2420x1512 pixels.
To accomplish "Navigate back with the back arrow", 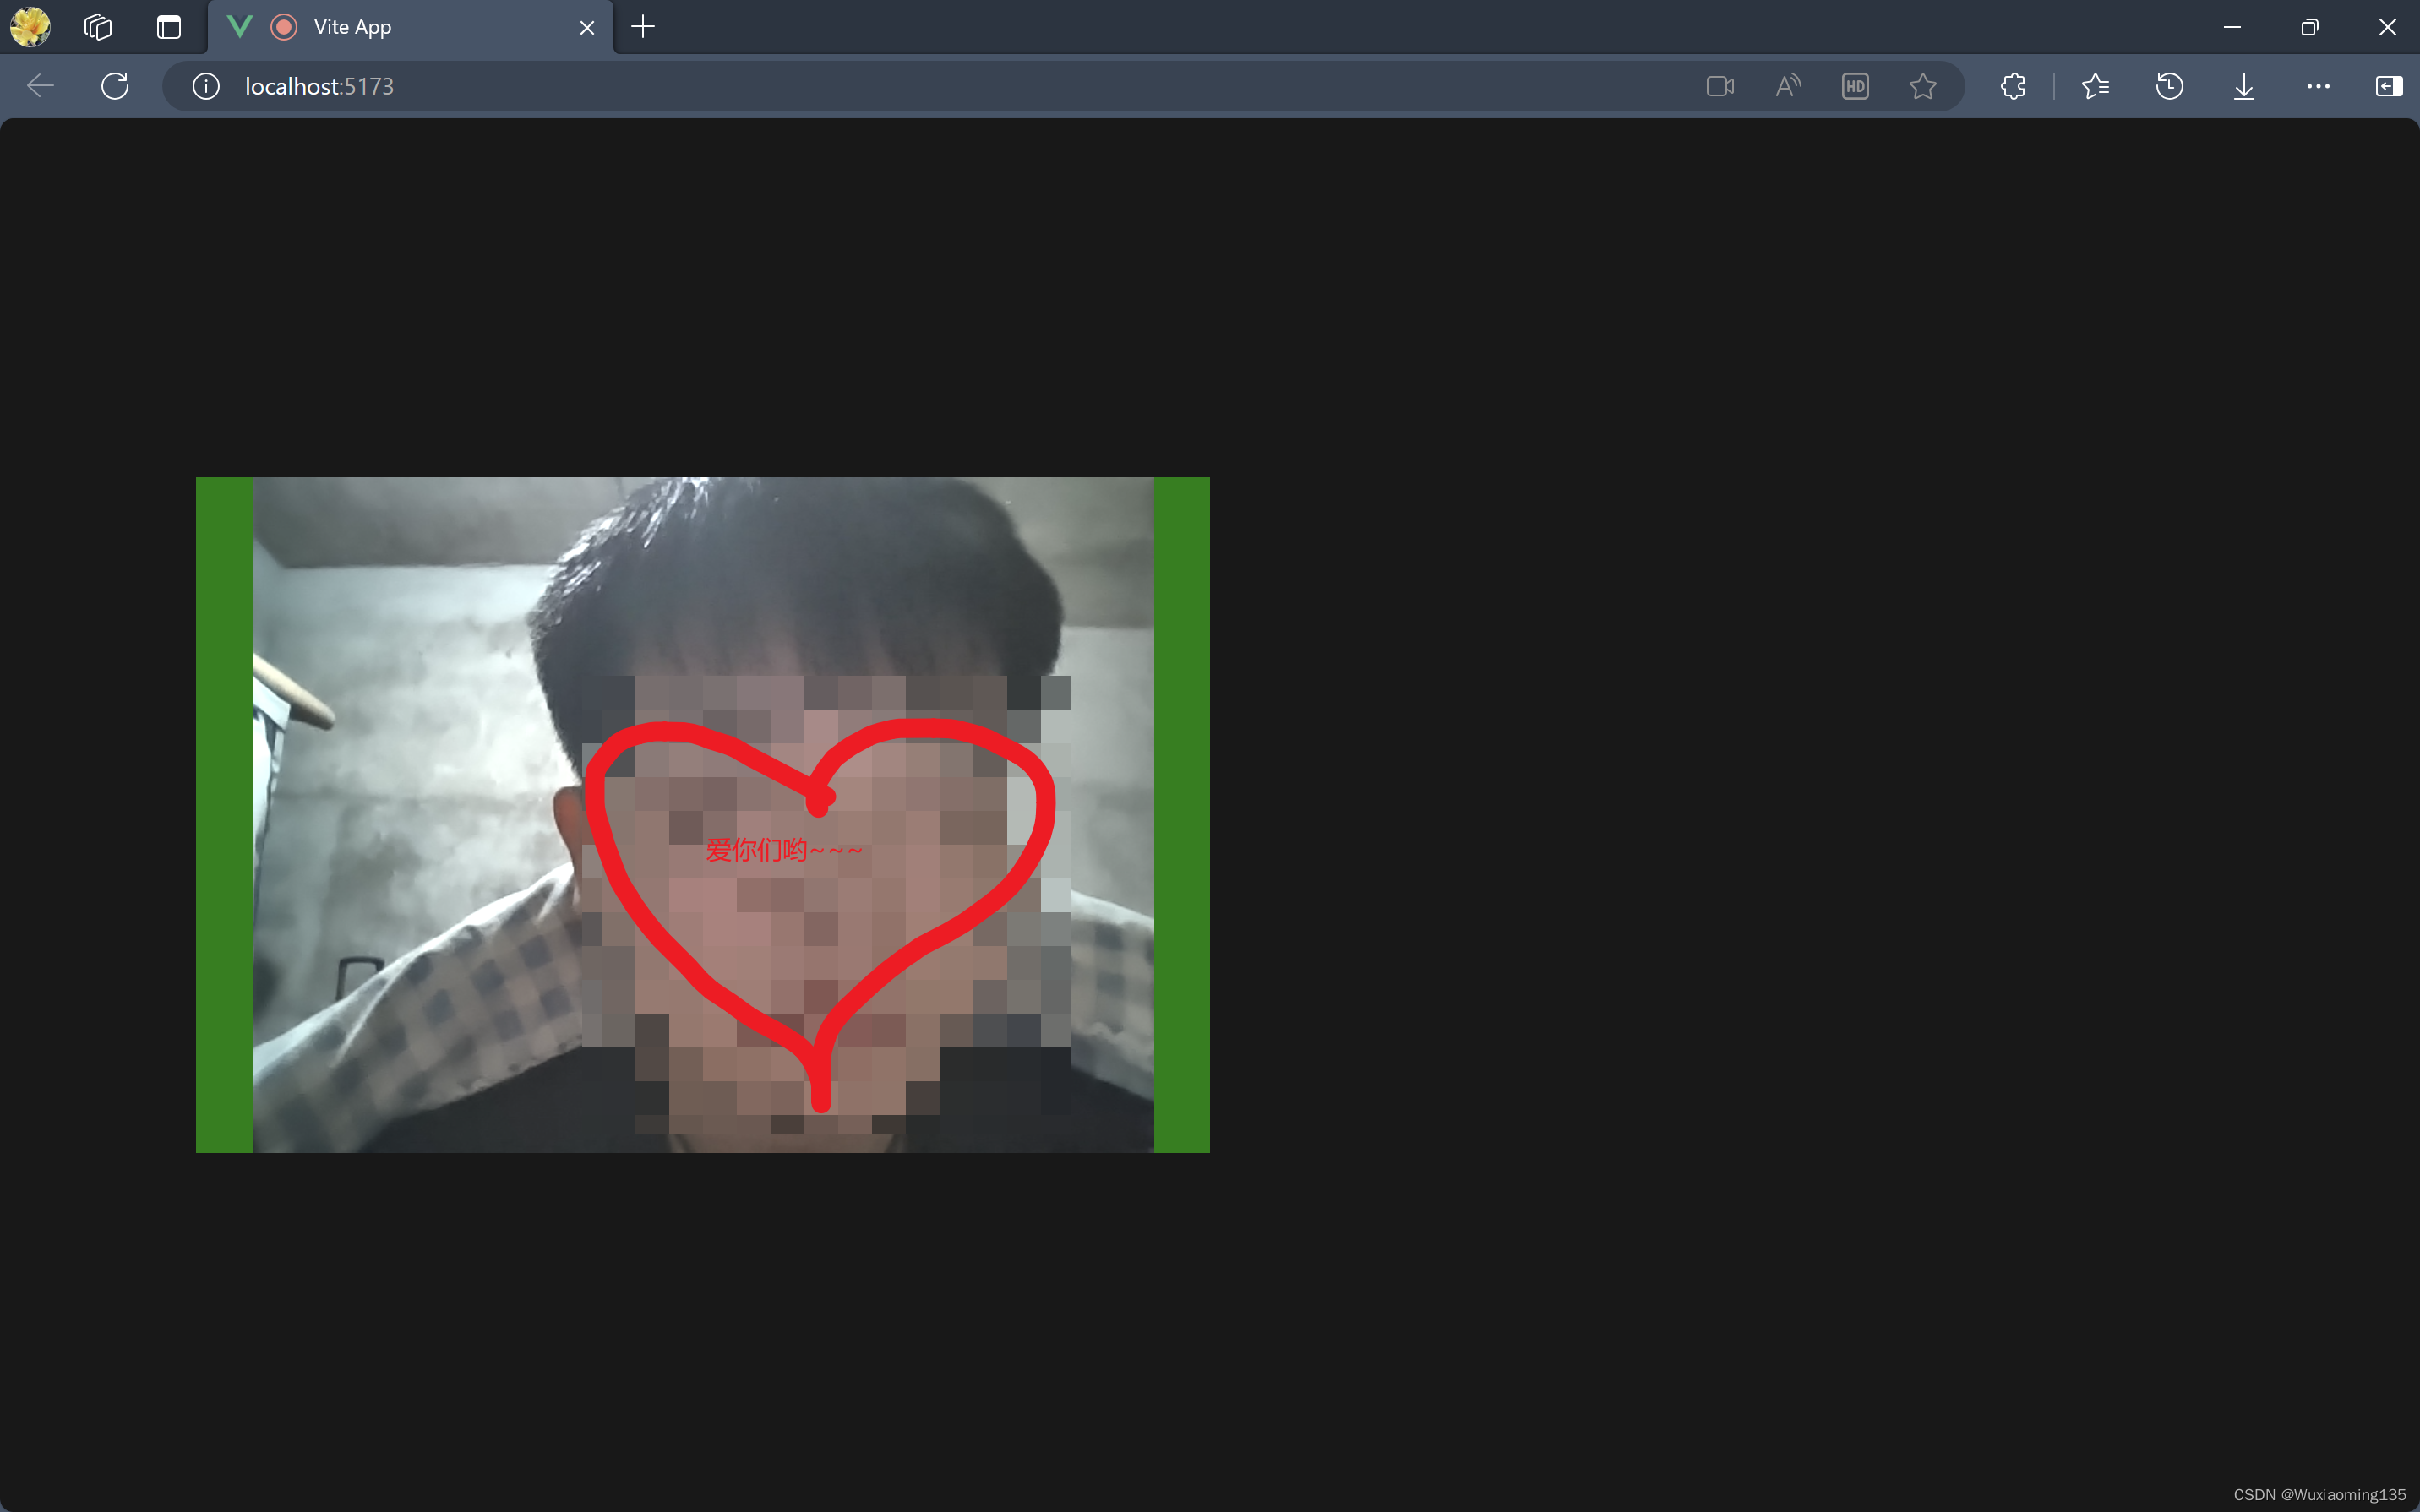I will (39, 86).
